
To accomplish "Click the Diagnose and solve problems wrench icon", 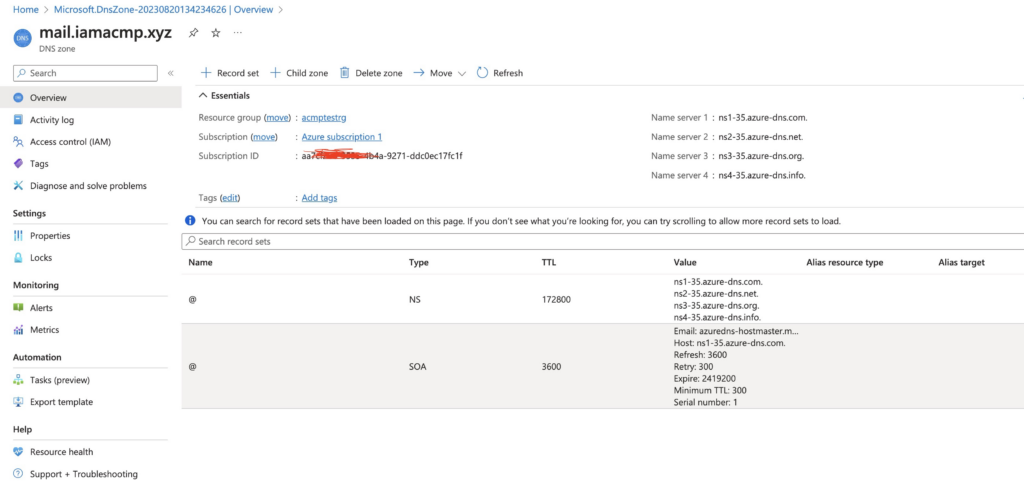I will tap(18, 186).
